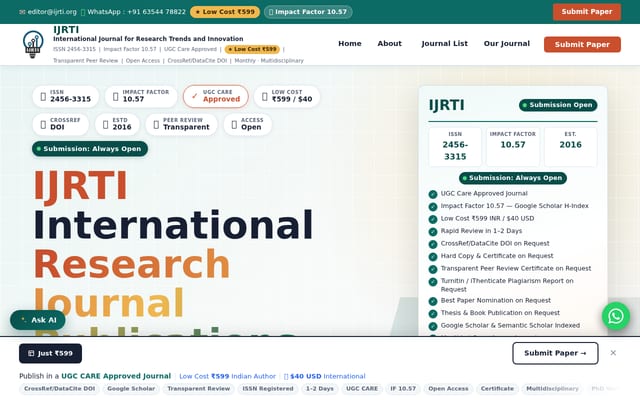
Task: Click the UGC CARE Approved pill
Action: point(216,96)
